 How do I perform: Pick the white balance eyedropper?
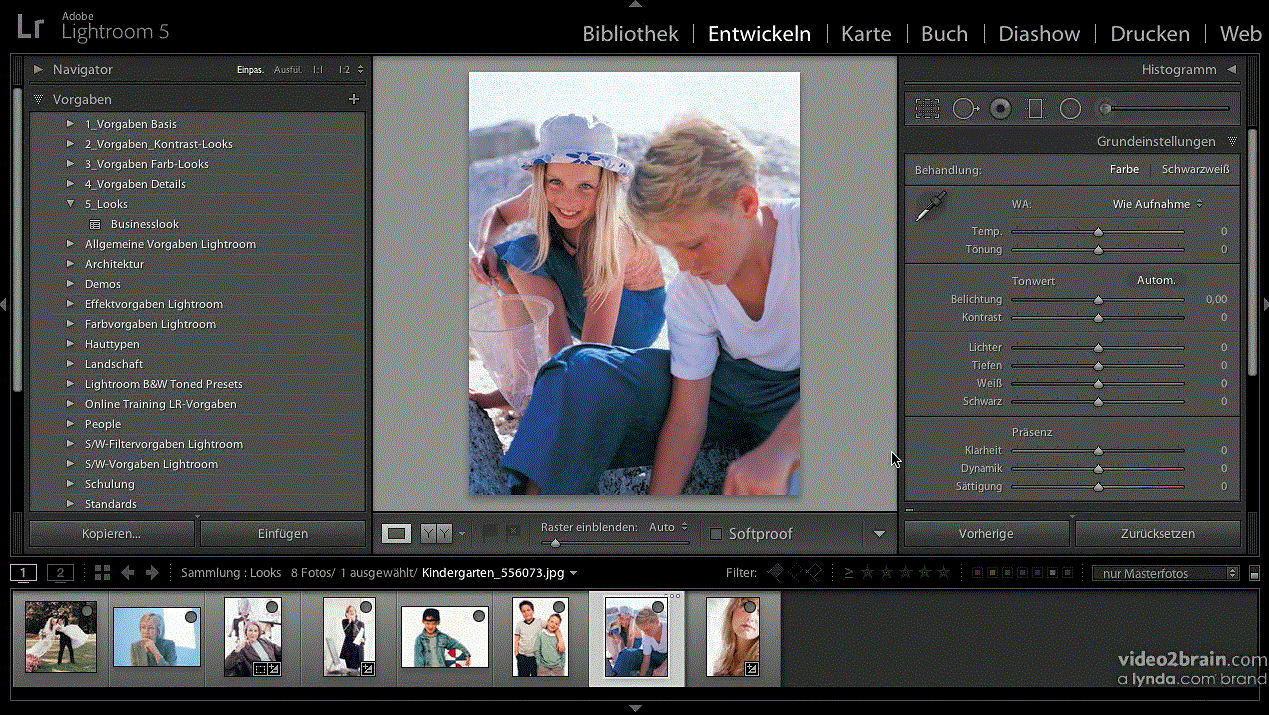pos(931,208)
